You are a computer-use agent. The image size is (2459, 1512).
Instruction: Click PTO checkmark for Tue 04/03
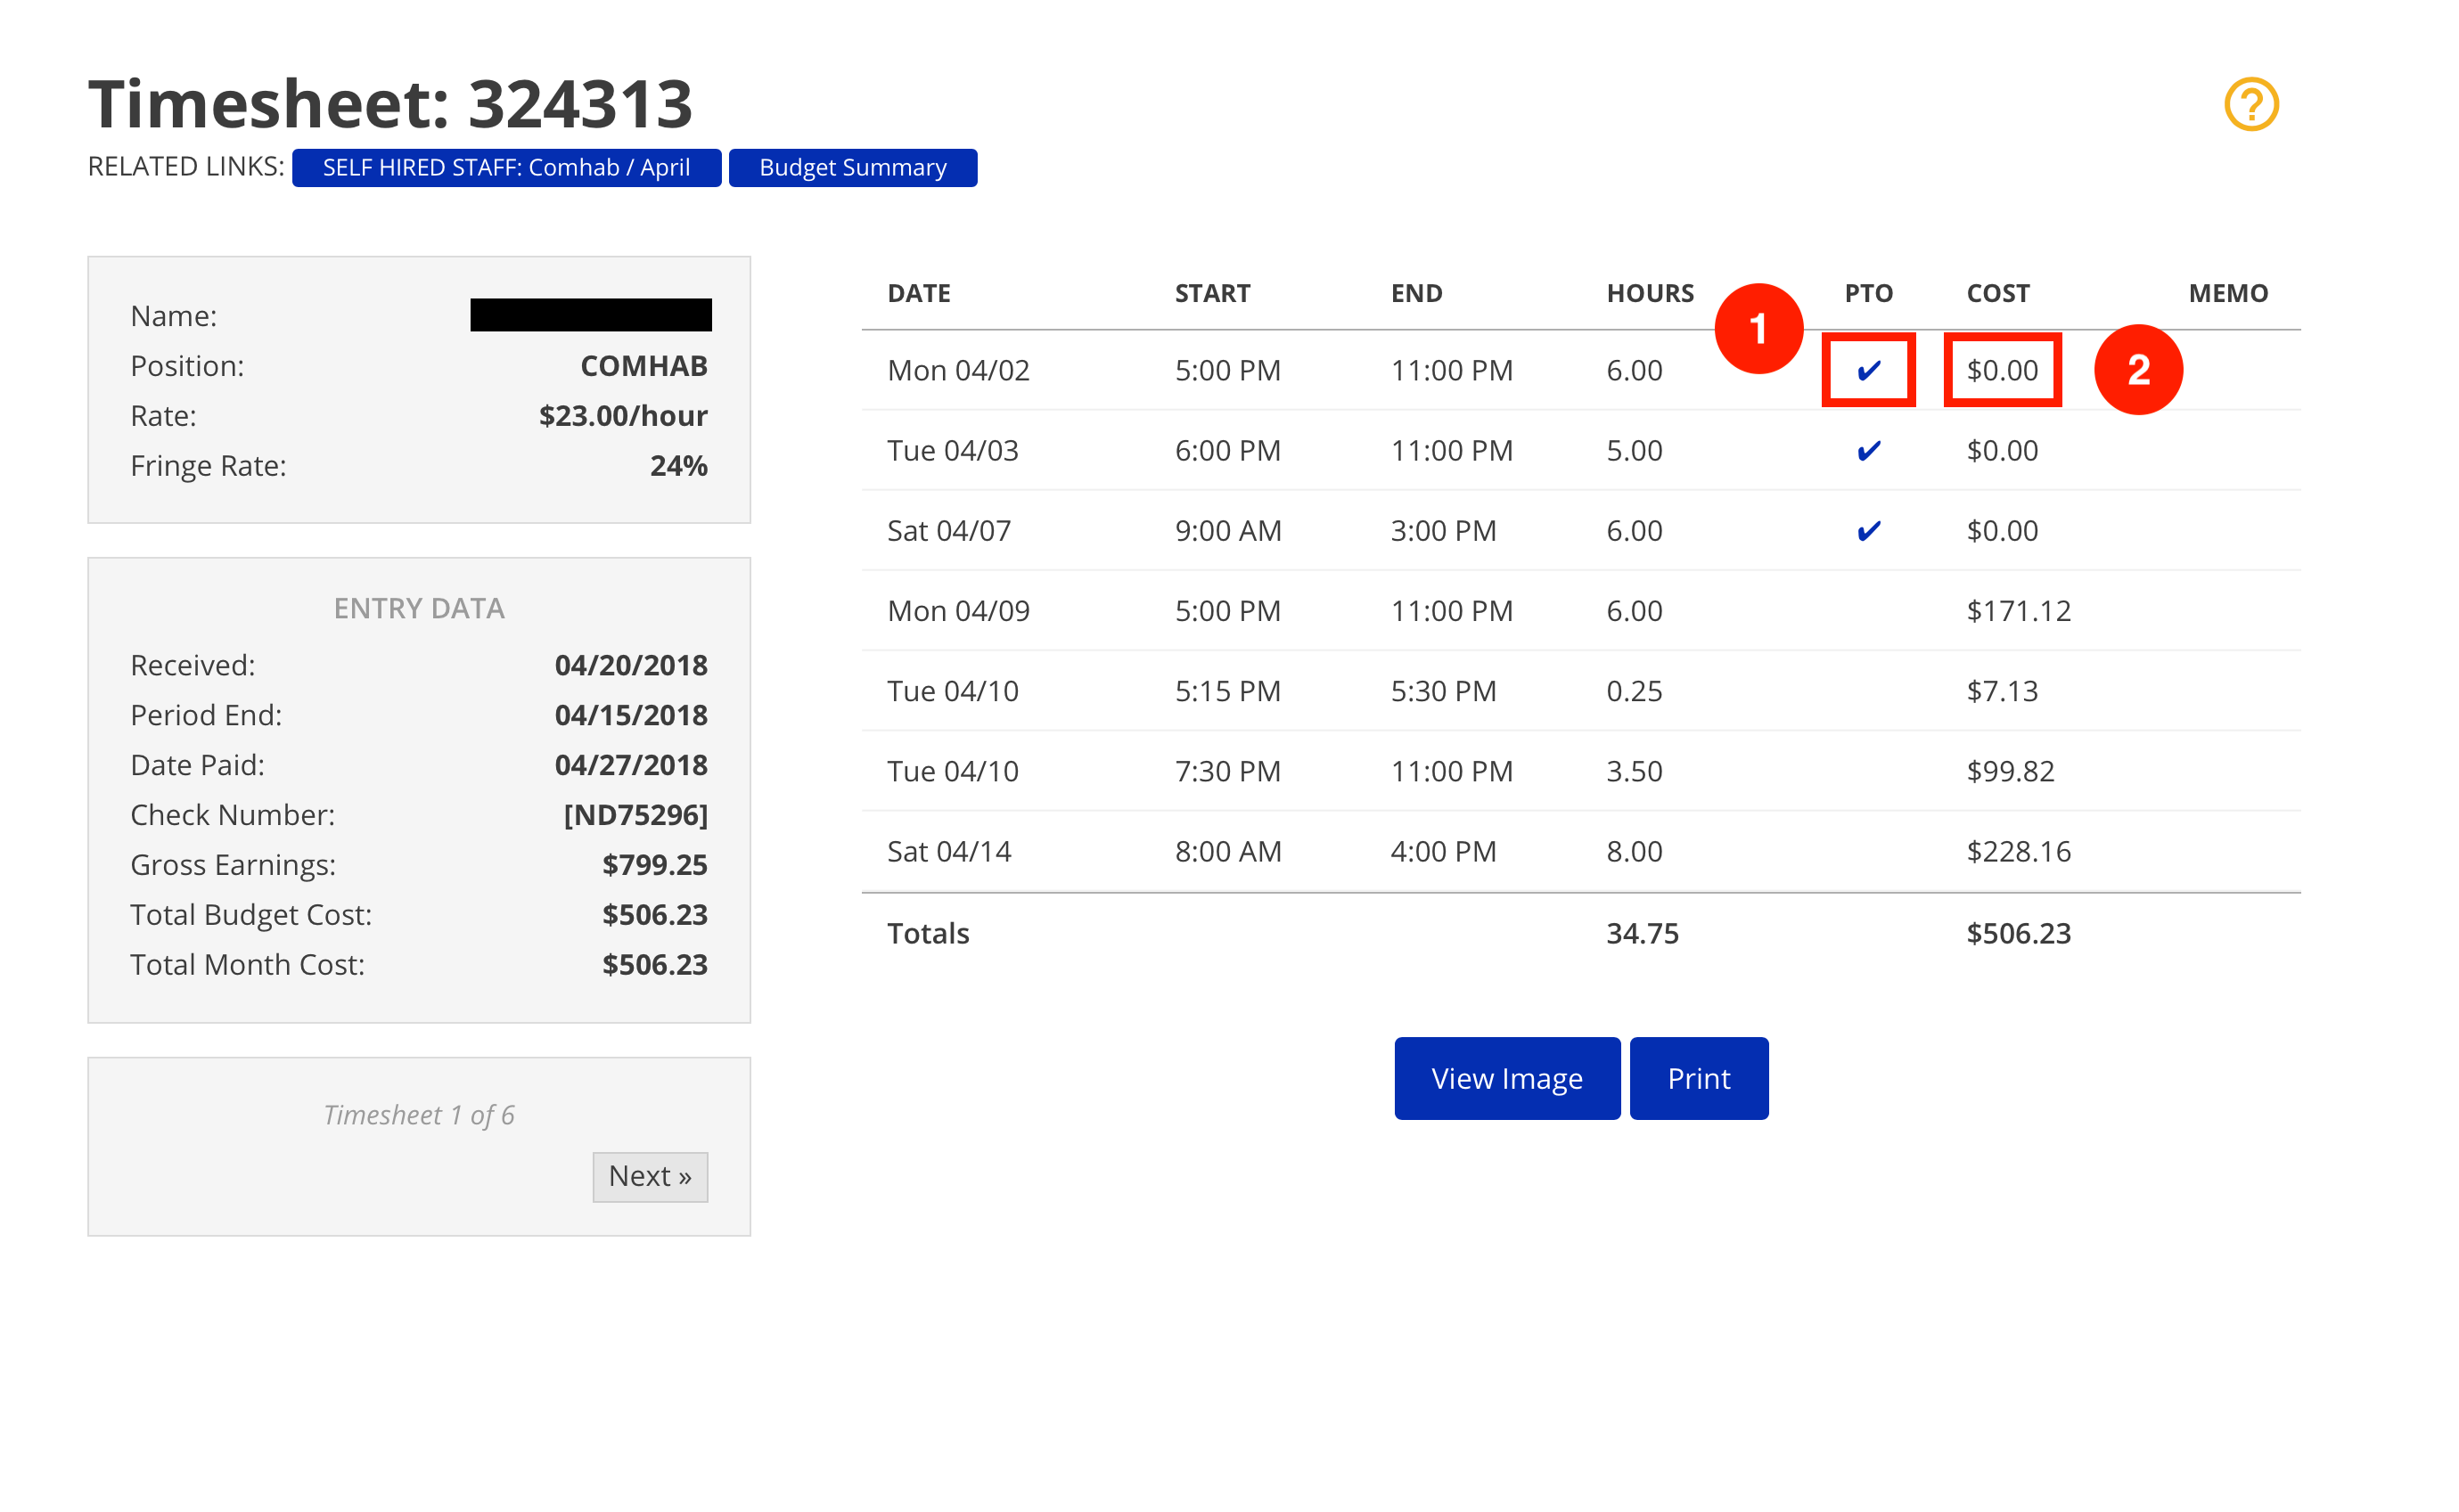pos(1868,451)
